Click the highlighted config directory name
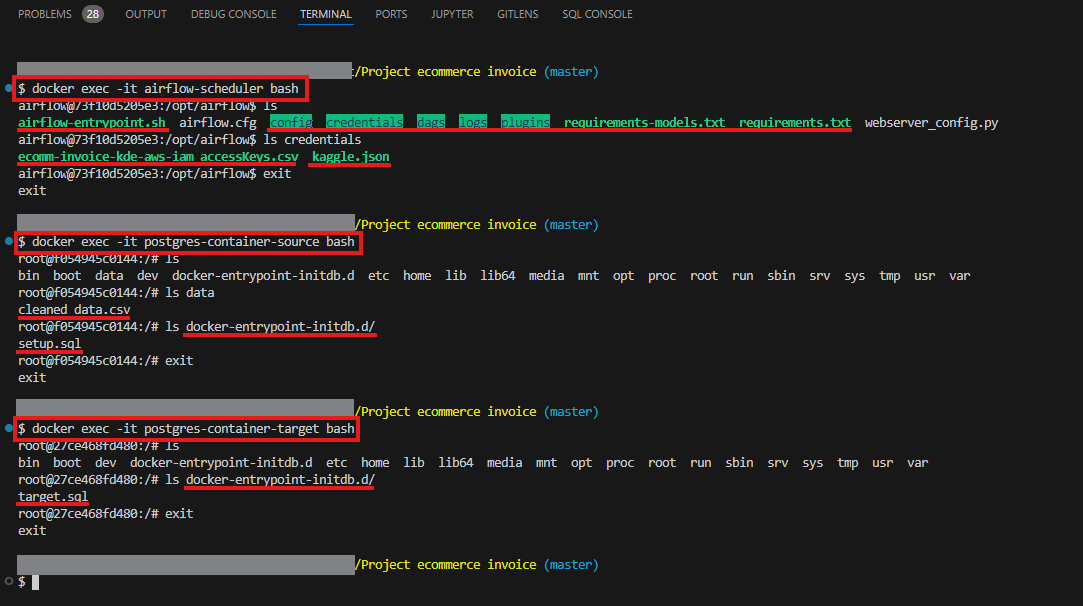1083x606 pixels. (x=291, y=122)
